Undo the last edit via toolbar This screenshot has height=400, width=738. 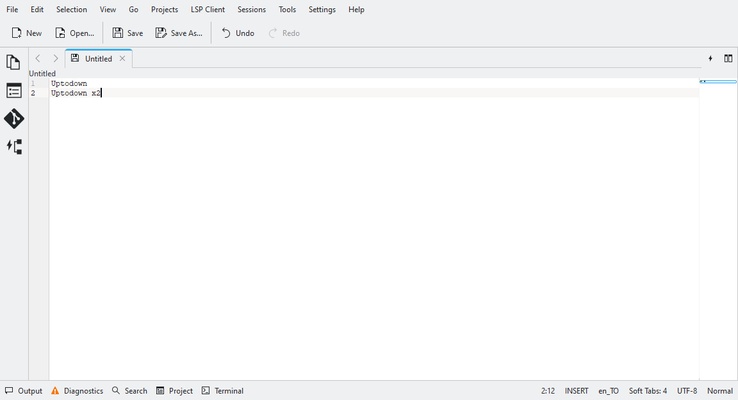coord(238,33)
